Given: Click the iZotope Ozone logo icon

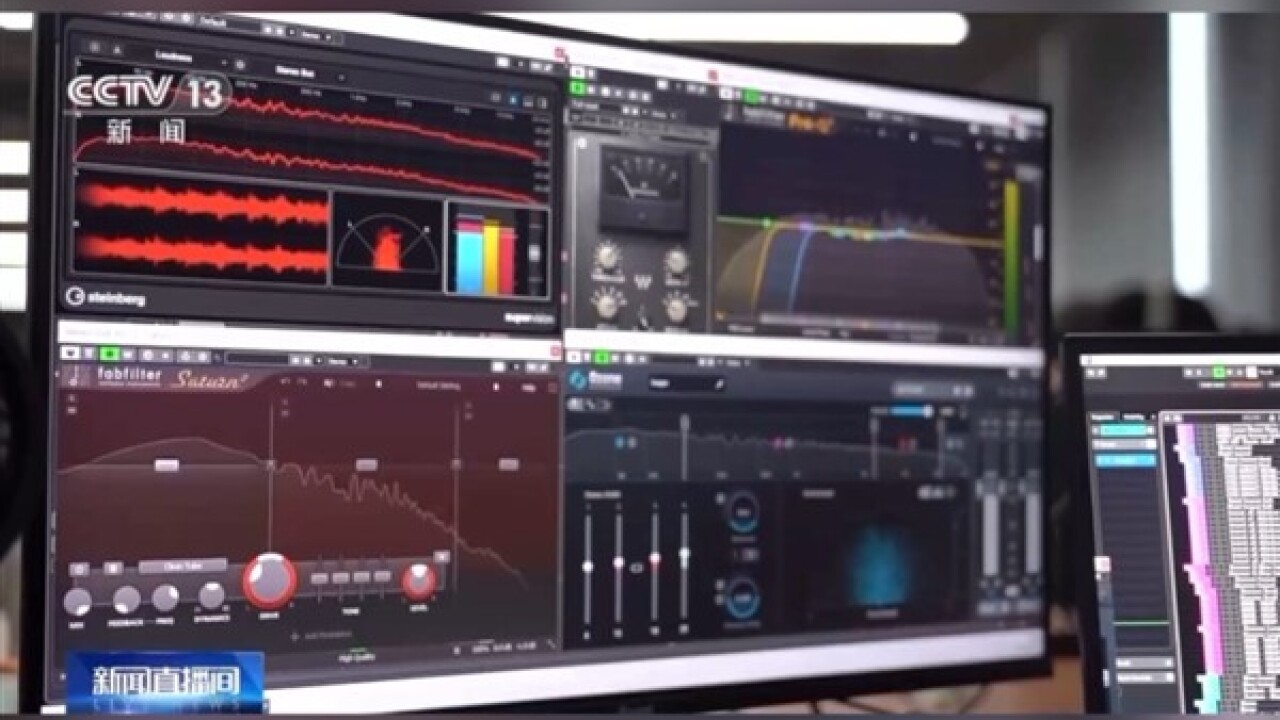Looking at the screenshot, I should click(x=580, y=381).
